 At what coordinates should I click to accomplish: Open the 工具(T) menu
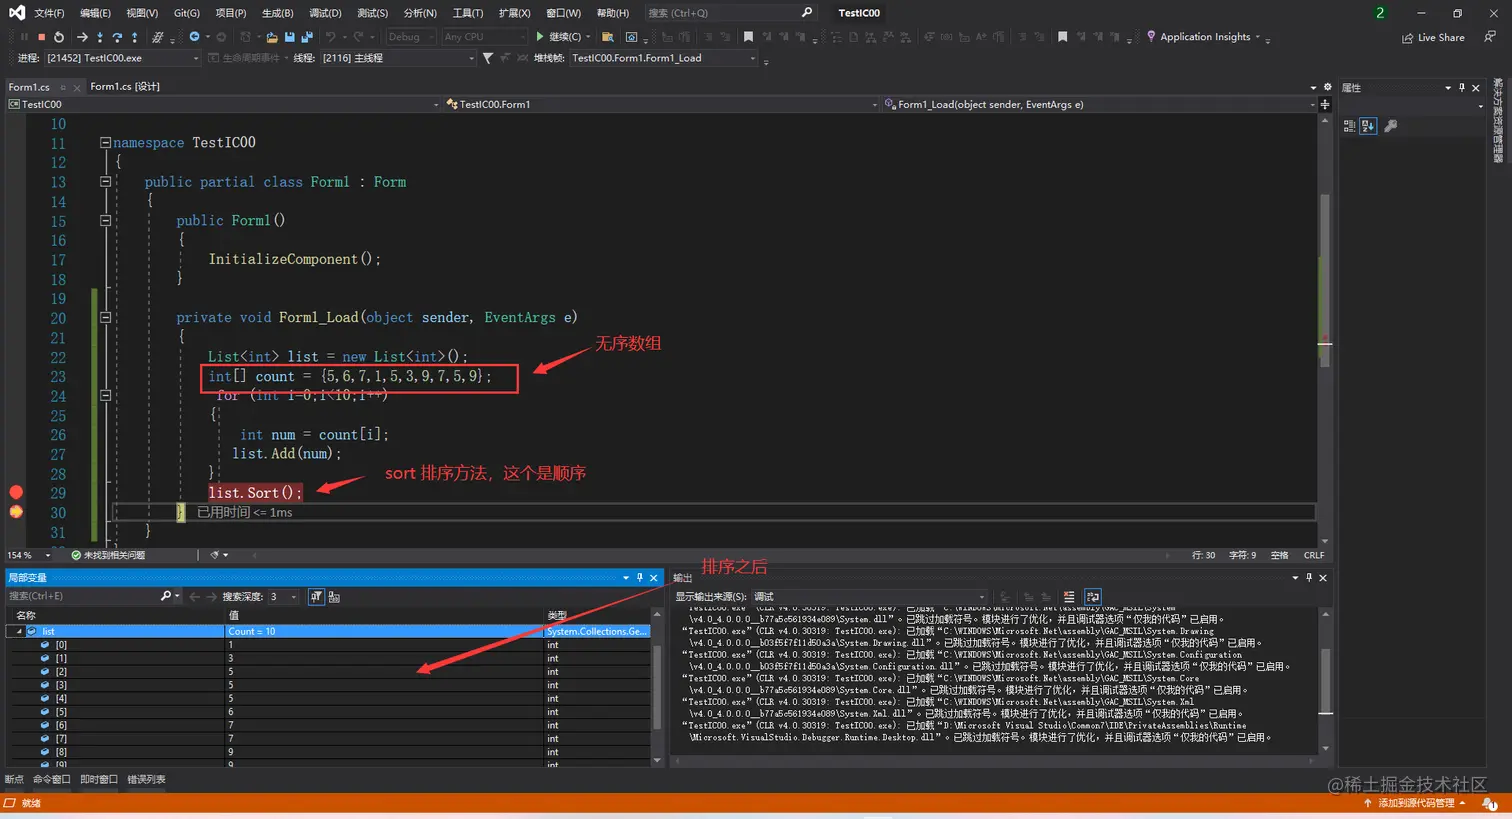pyautogui.click(x=468, y=13)
